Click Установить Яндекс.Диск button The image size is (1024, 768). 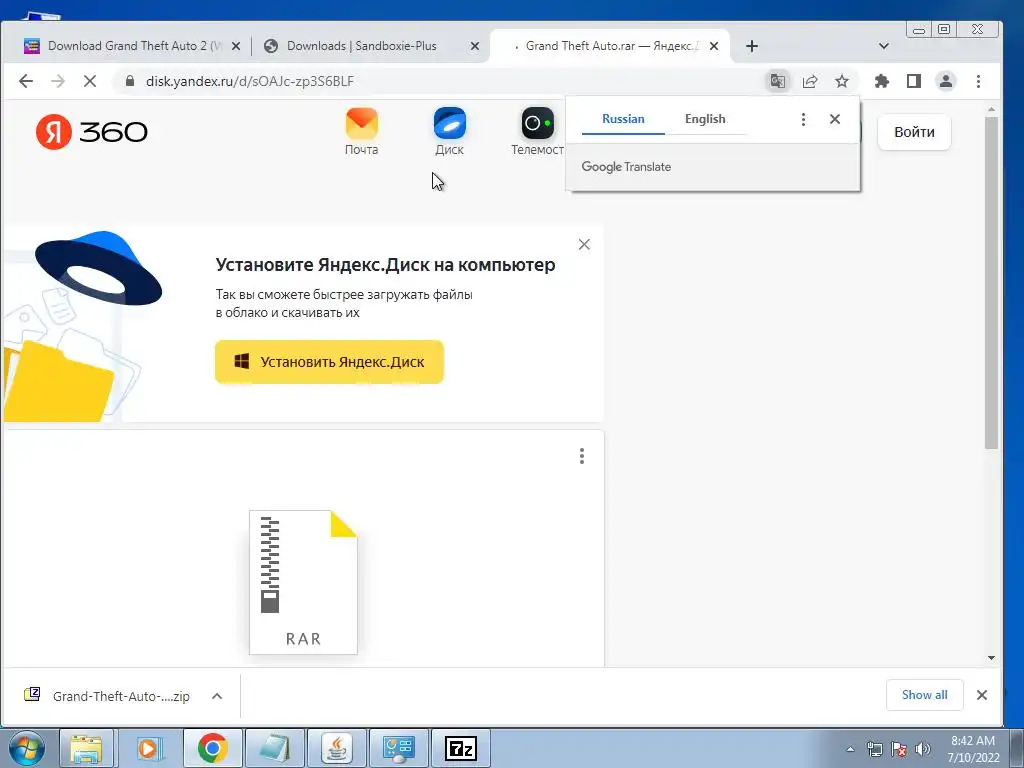pyautogui.click(x=329, y=362)
